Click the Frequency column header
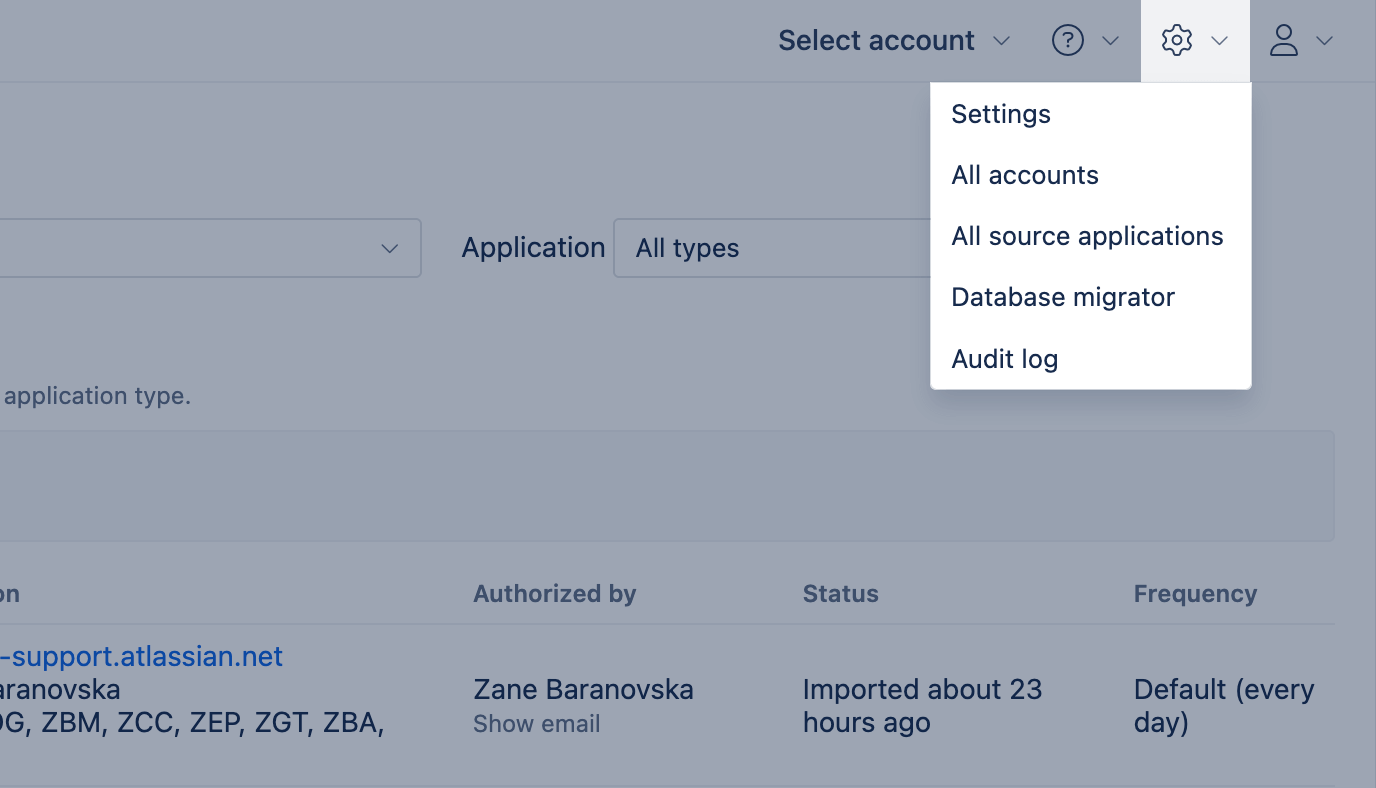Image resolution: width=1376 pixels, height=788 pixels. coord(1195,594)
